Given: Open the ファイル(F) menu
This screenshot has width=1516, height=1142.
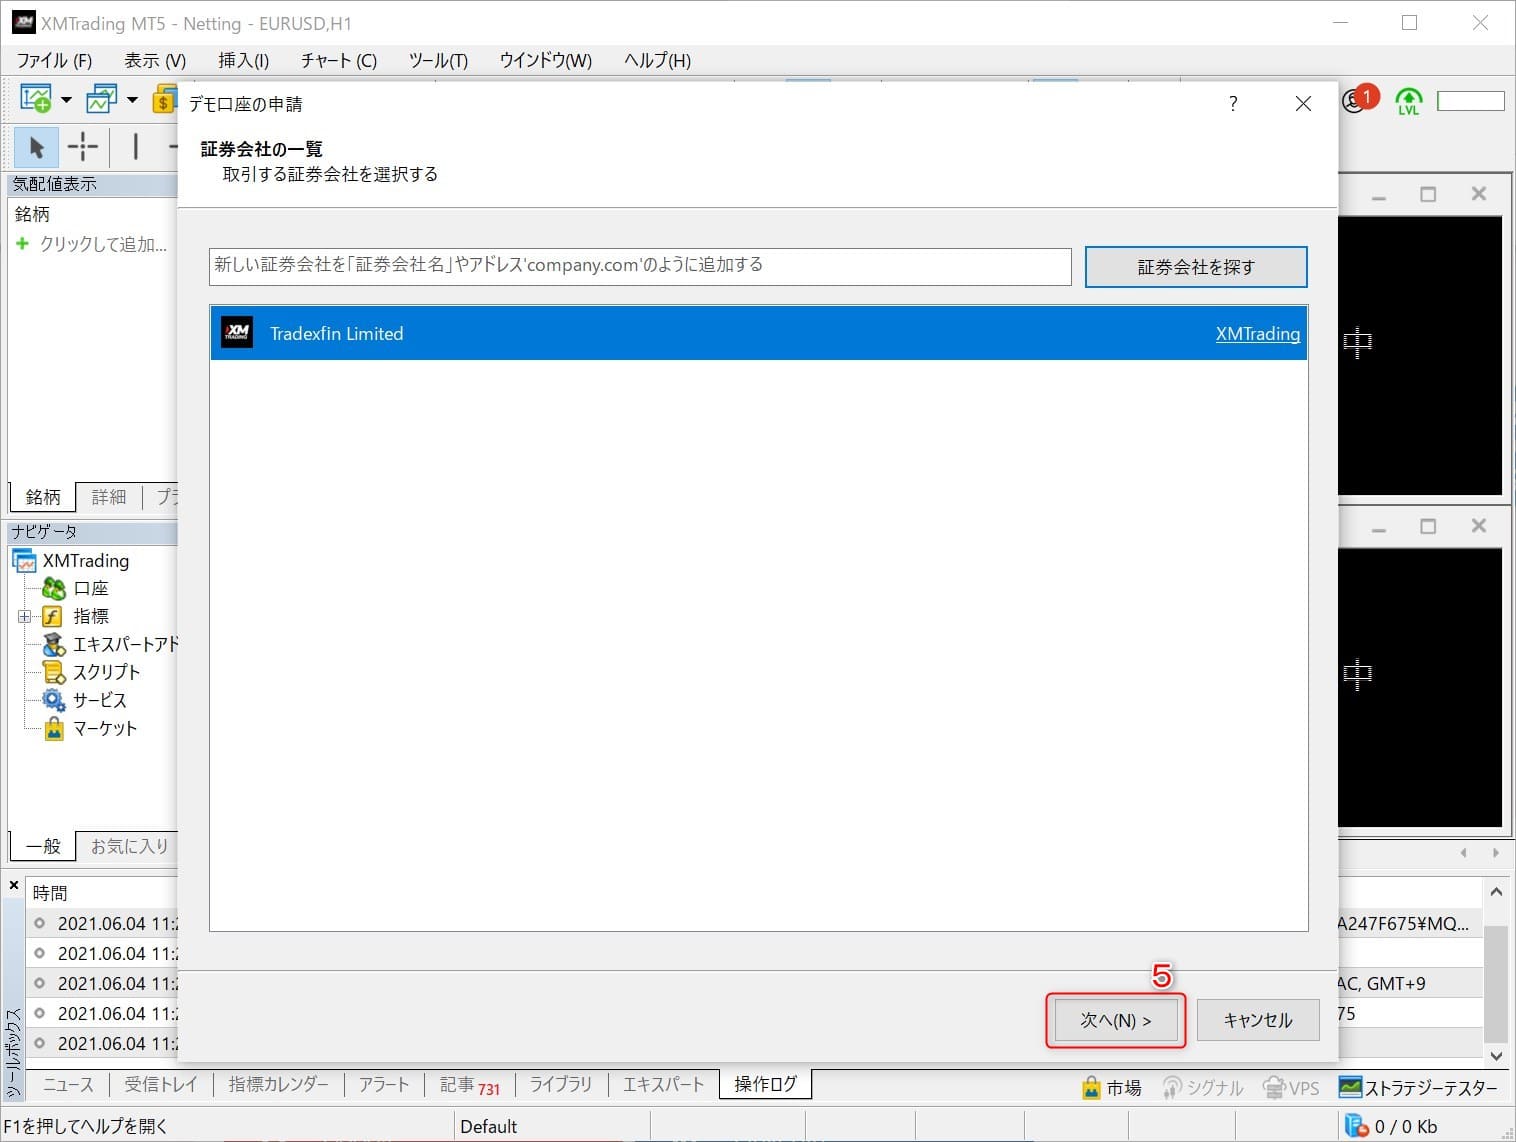Looking at the screenshot, I should click(x=54, y=60).
